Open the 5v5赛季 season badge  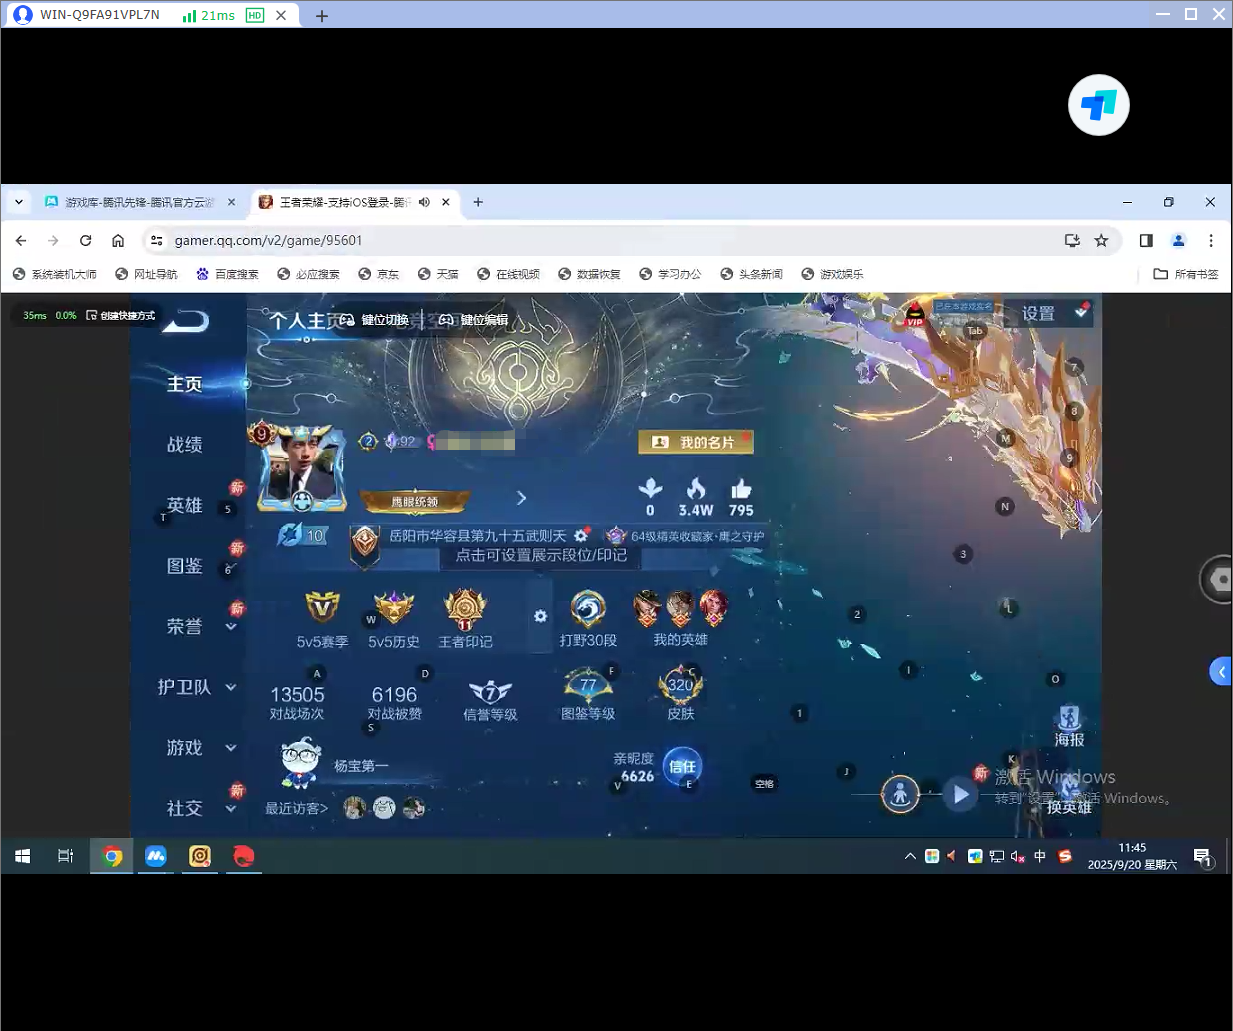[x=322, y=620]
